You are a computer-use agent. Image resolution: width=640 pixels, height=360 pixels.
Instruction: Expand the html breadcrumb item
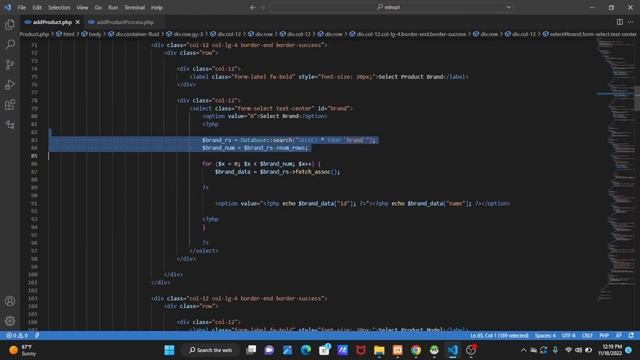(x=69, y=34)
